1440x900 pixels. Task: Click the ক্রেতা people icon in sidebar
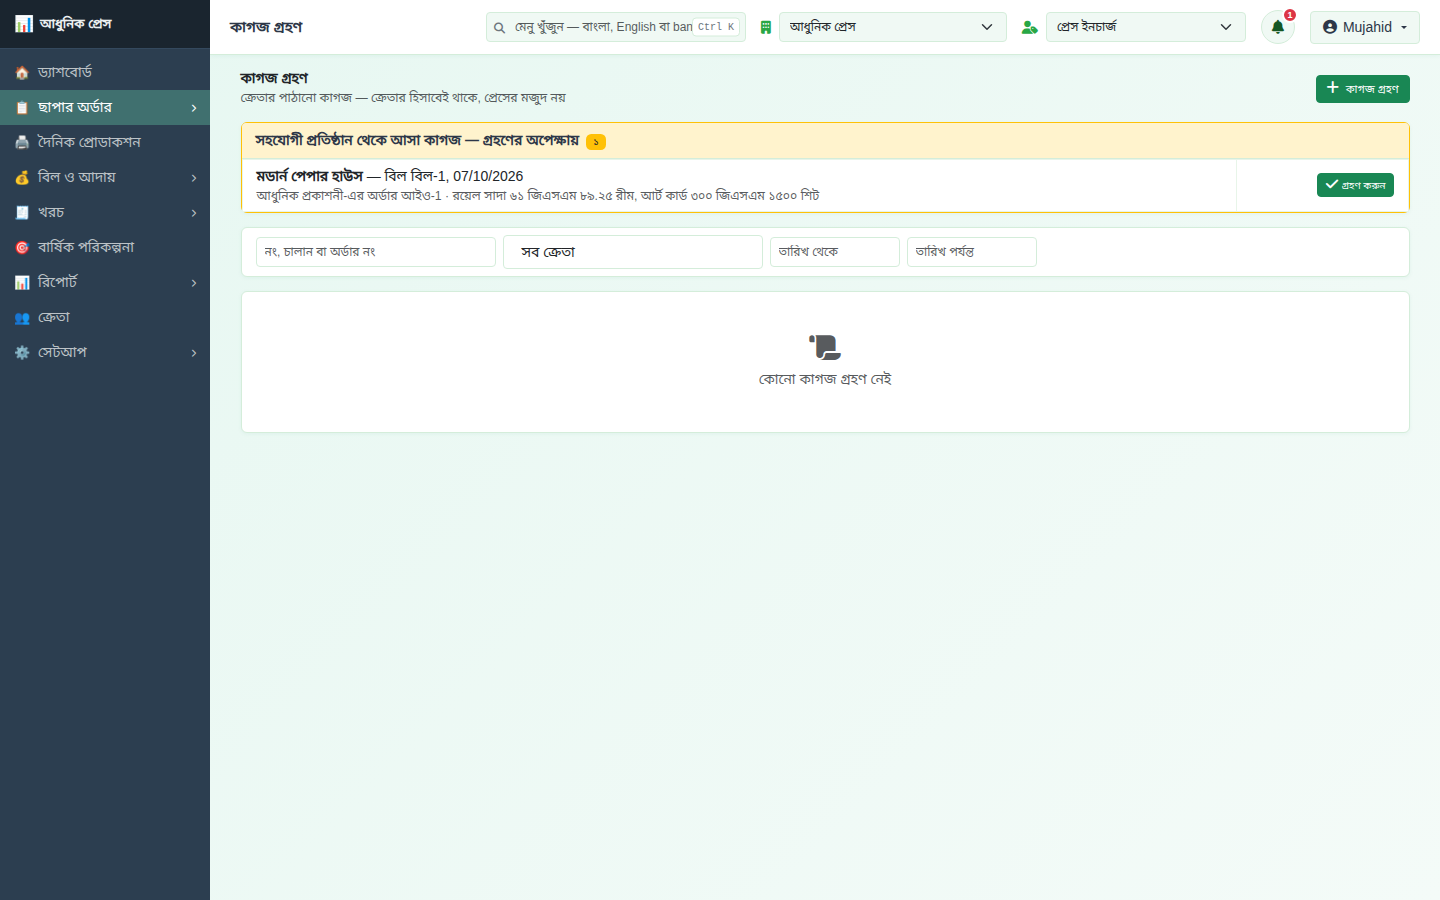(22, 318)
